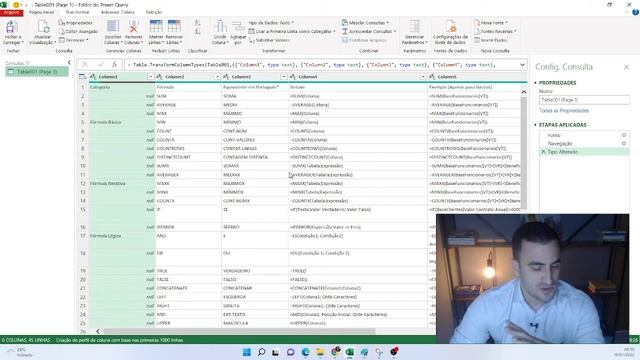Cancel the formula bar edit with X
The width and height of the screenshot is (640, 360).
point(85,64)
